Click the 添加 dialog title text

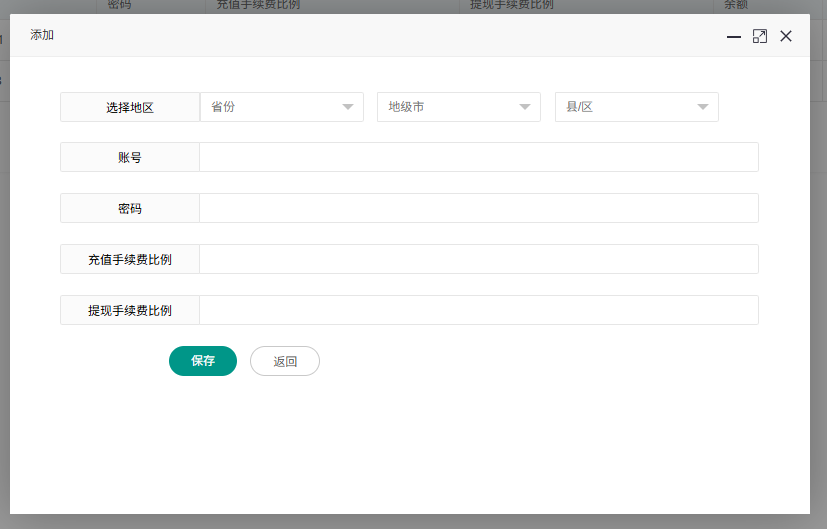[x=42, y=35]
